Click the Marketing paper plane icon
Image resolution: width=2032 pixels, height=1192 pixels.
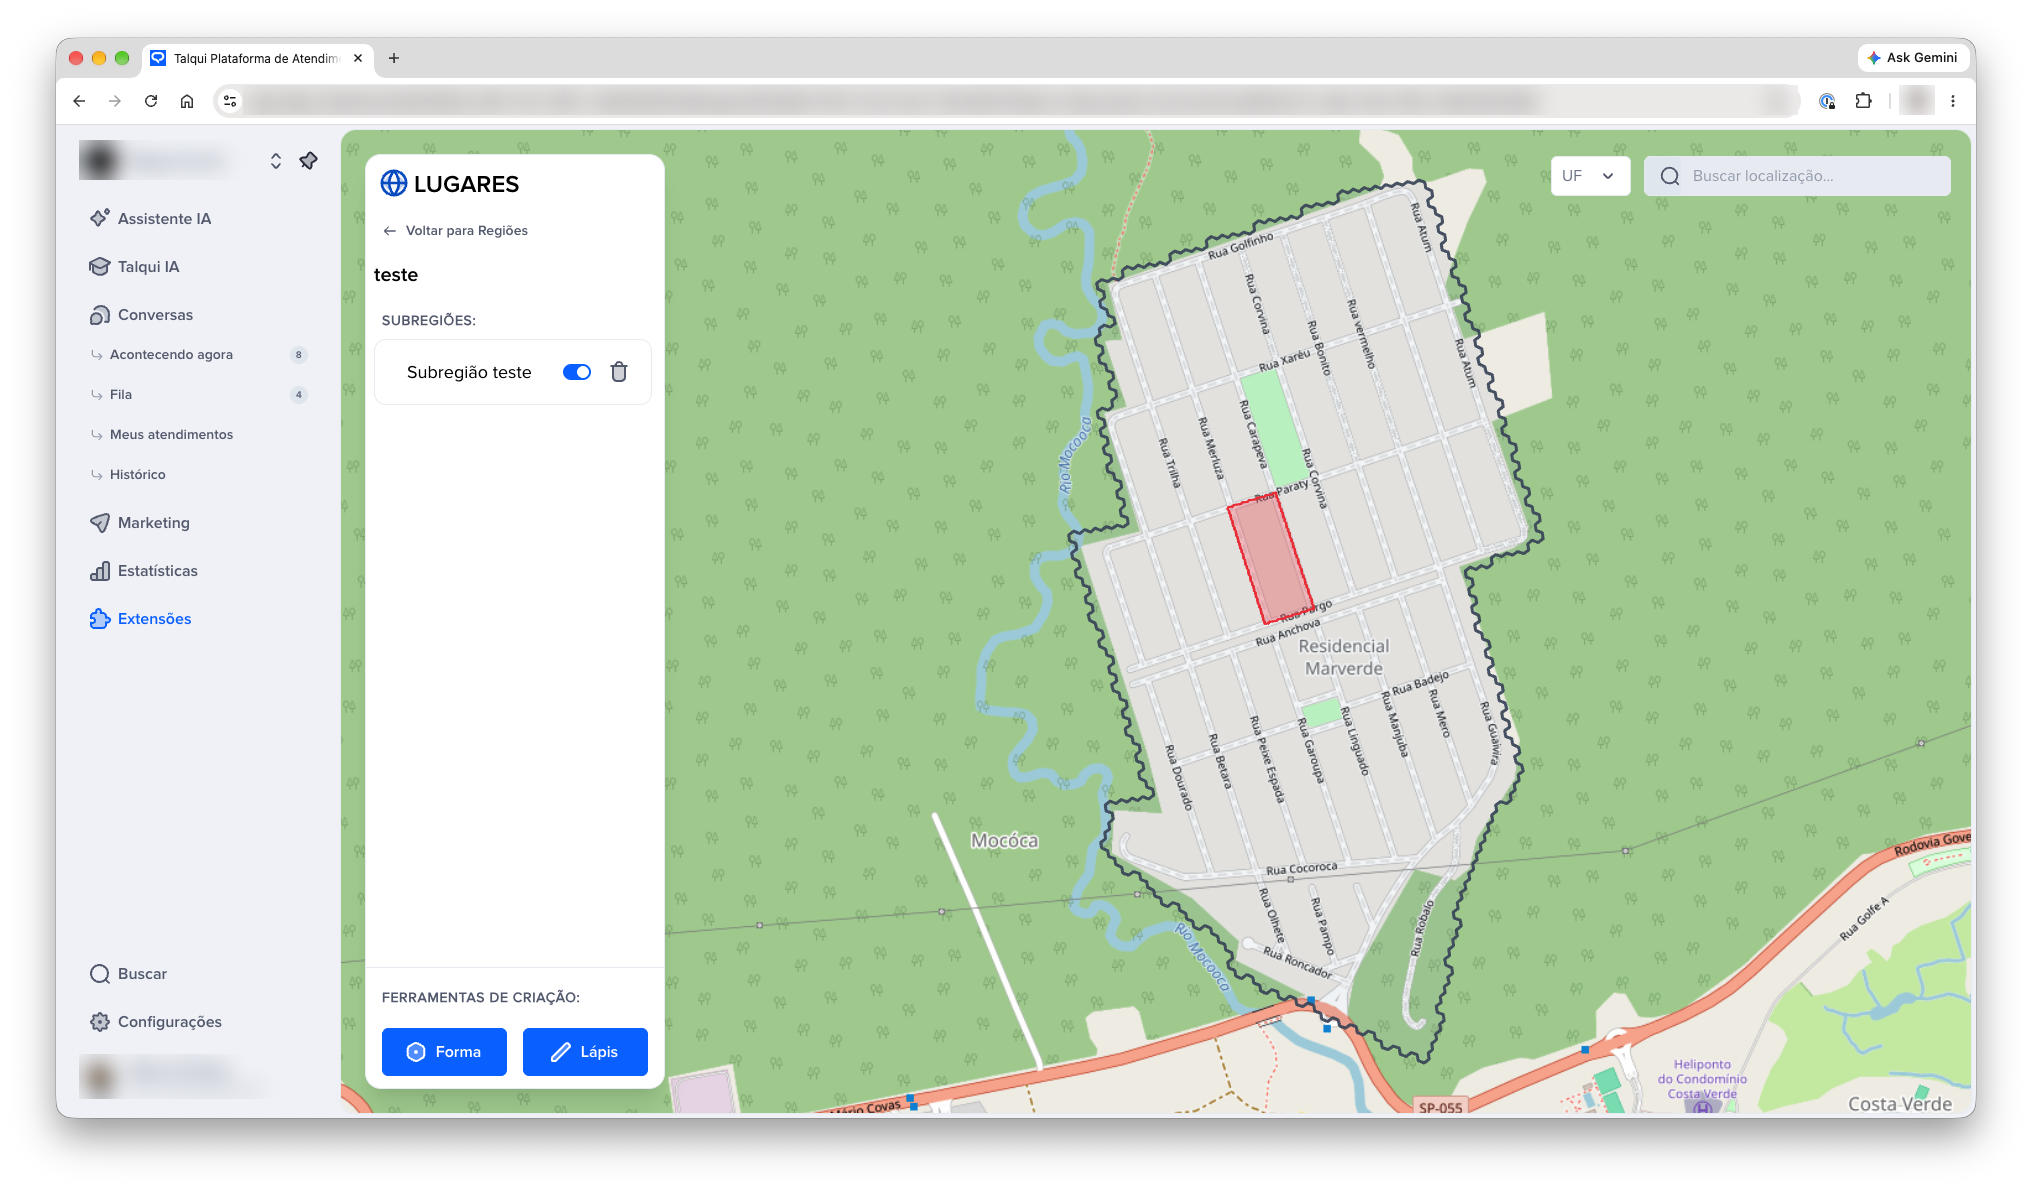(x=100, y=522)
